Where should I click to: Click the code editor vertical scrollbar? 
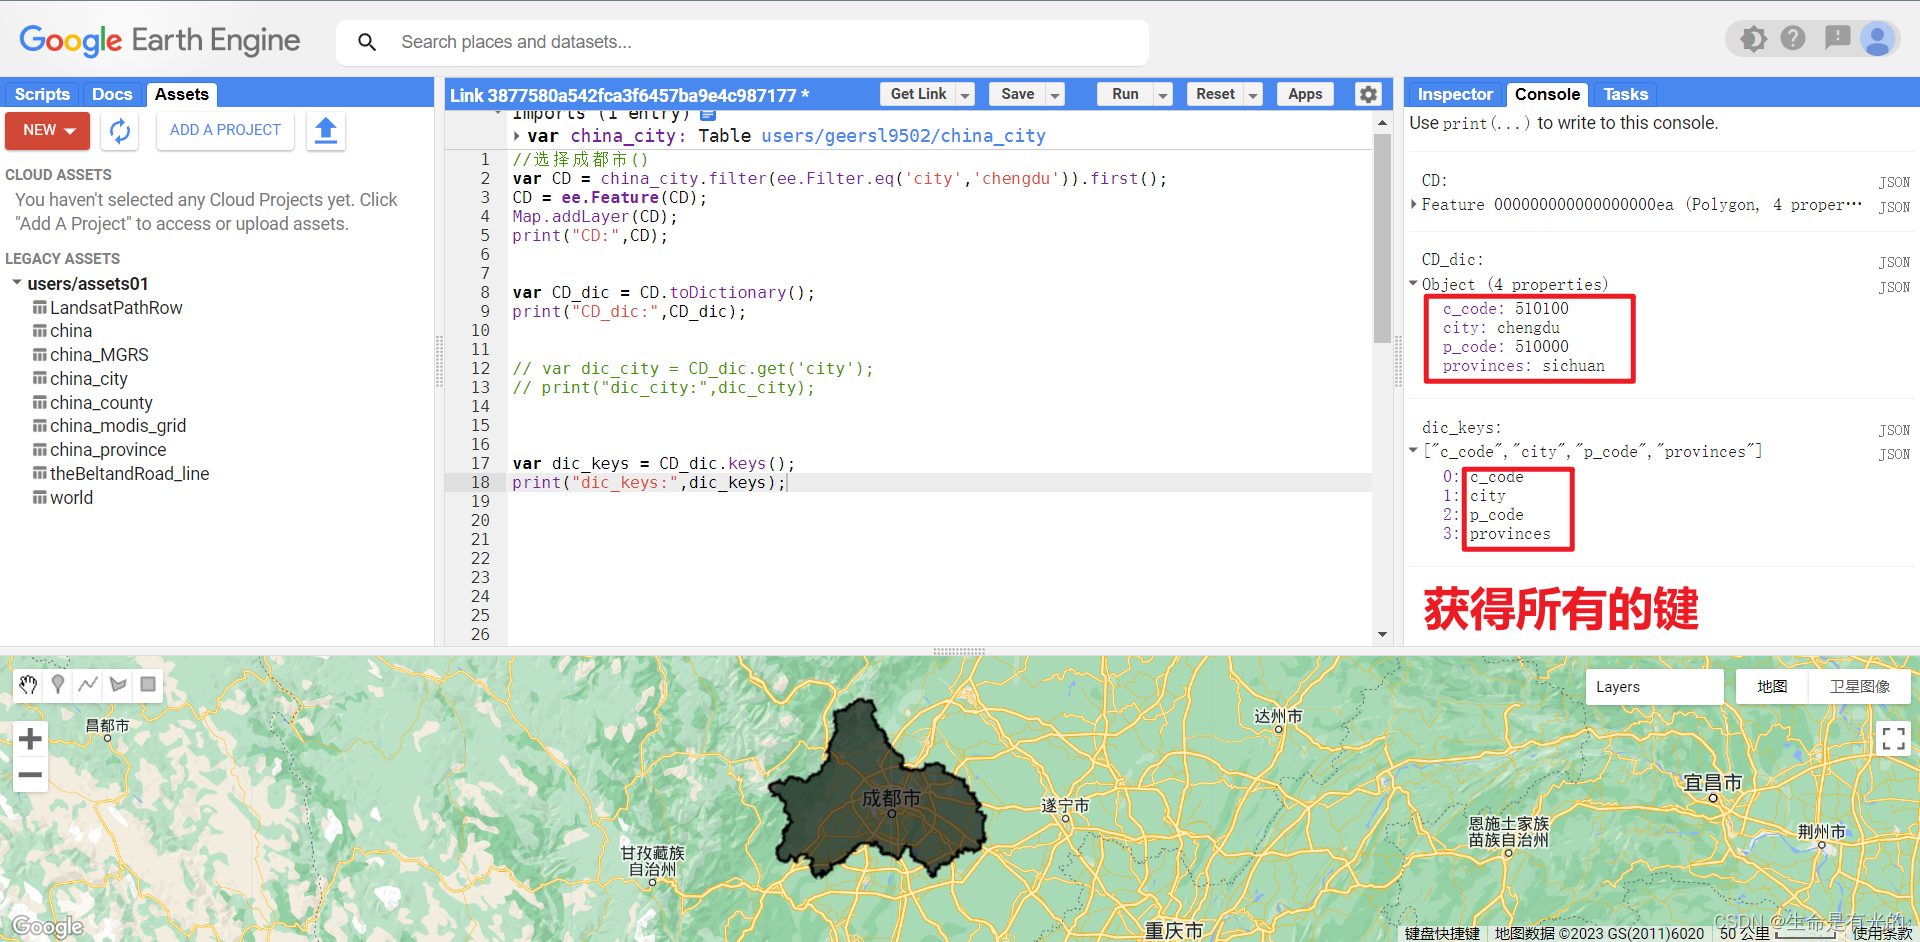point(1382,238)
